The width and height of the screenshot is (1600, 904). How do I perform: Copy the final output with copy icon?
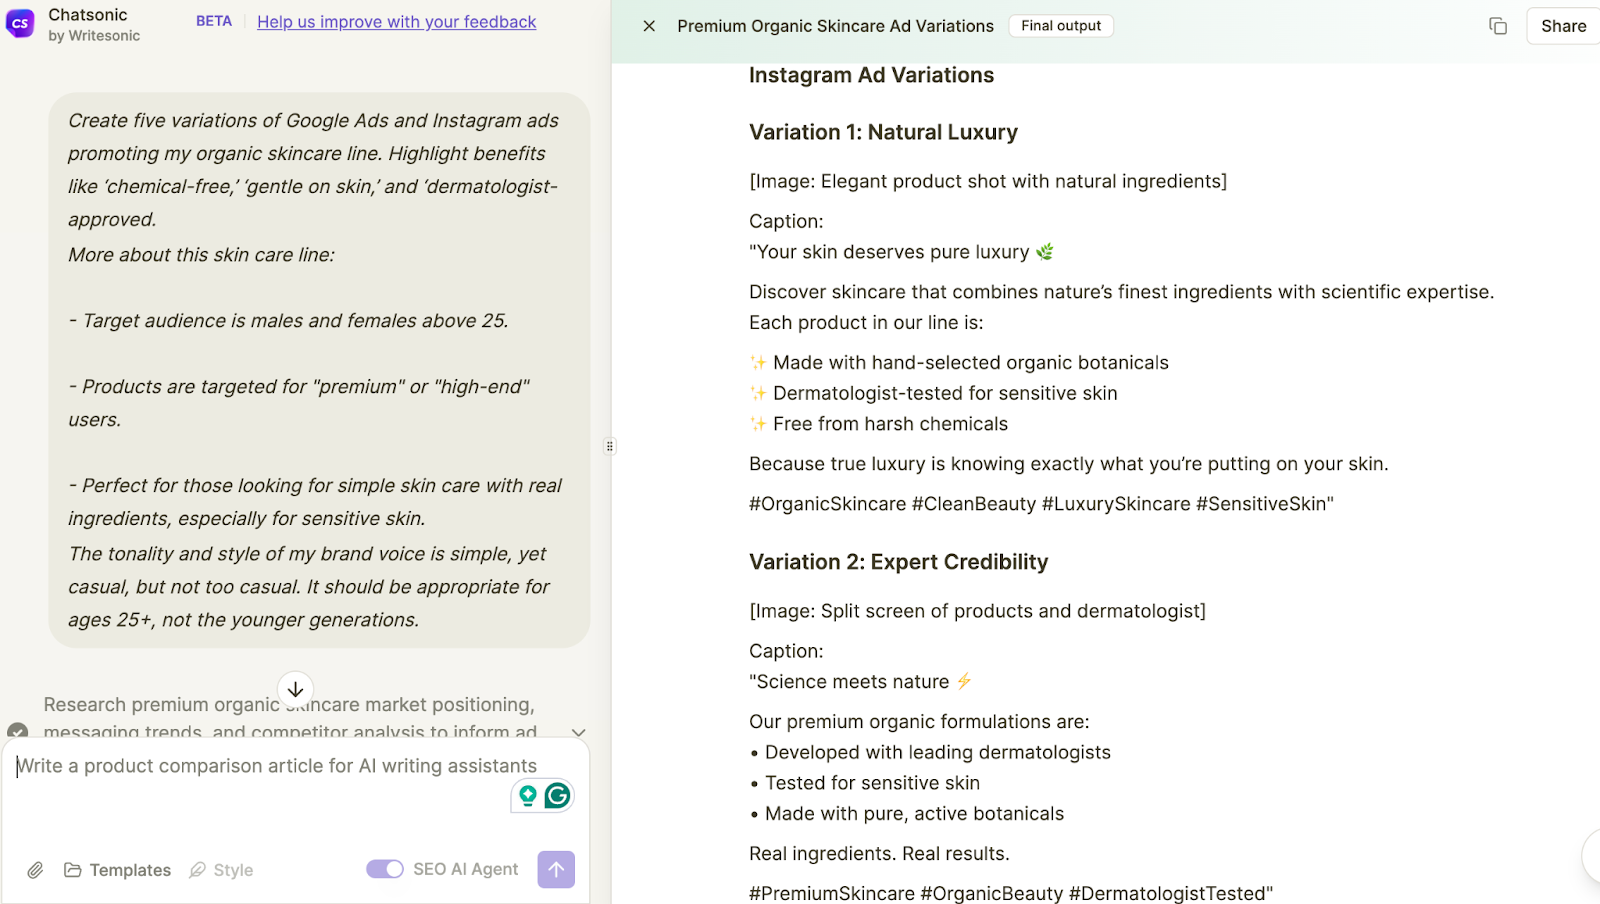tap(1497, 26)
